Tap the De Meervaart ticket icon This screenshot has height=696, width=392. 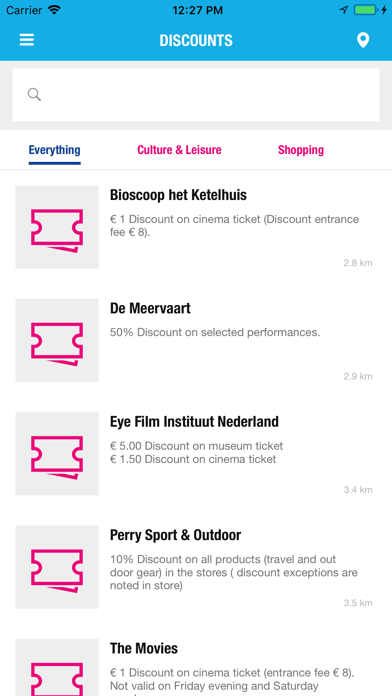[57, 340]
